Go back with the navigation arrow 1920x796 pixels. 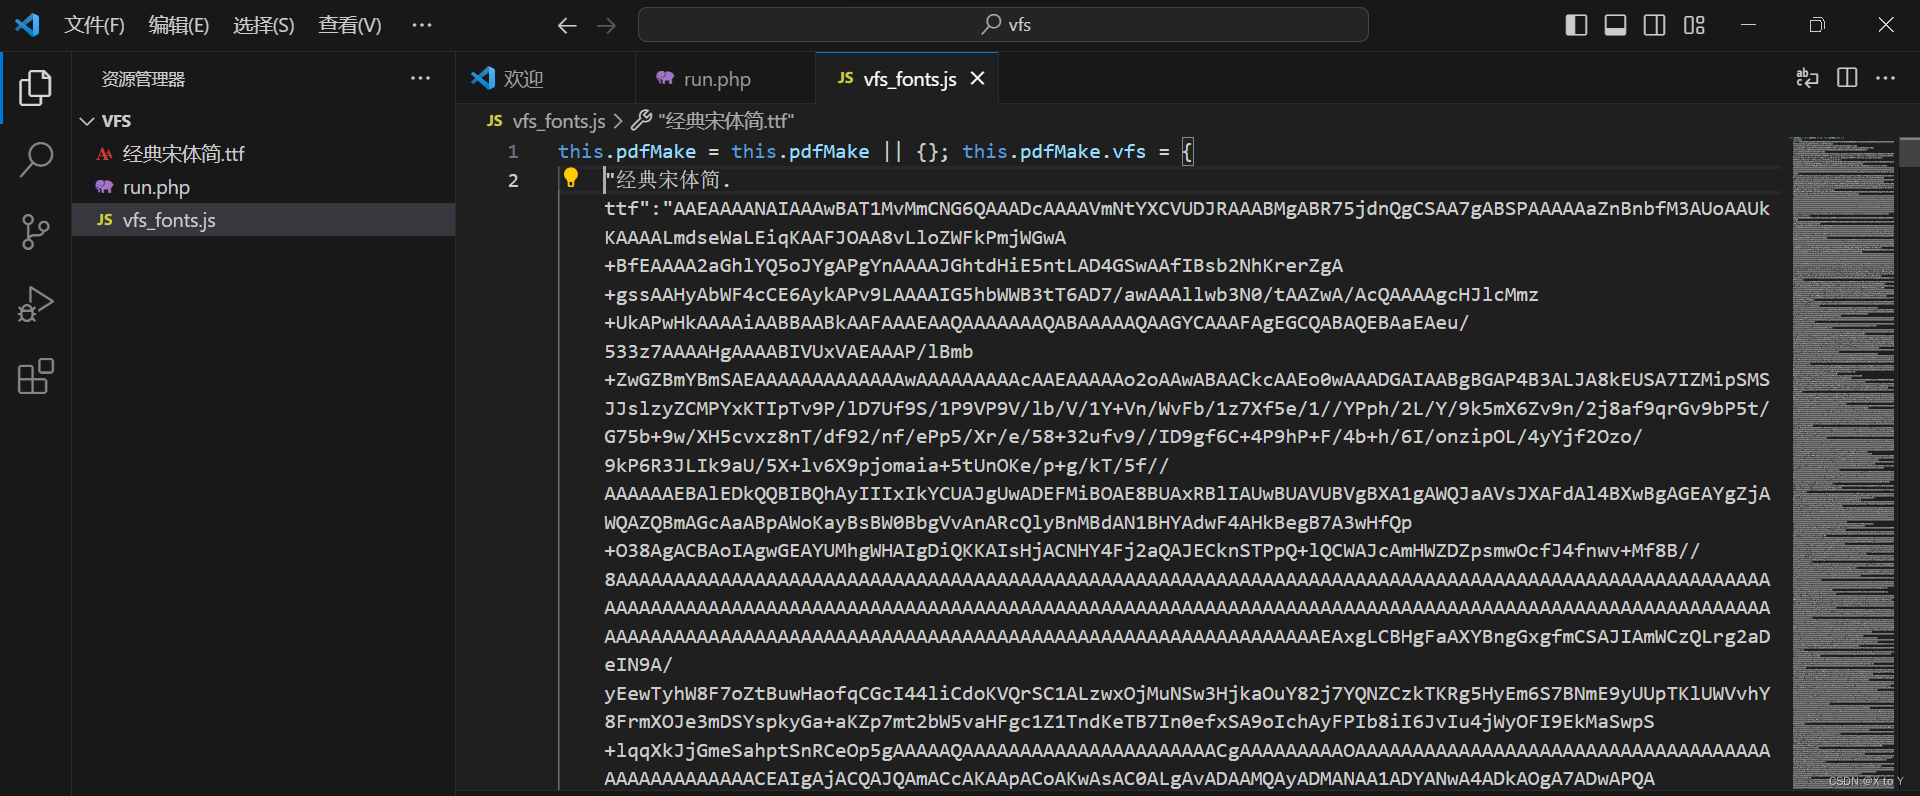[567, 25]
